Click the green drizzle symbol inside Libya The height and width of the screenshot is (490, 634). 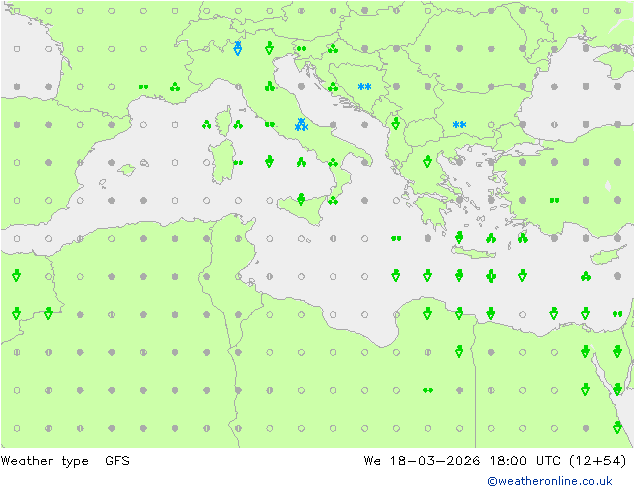pos(428,390)
